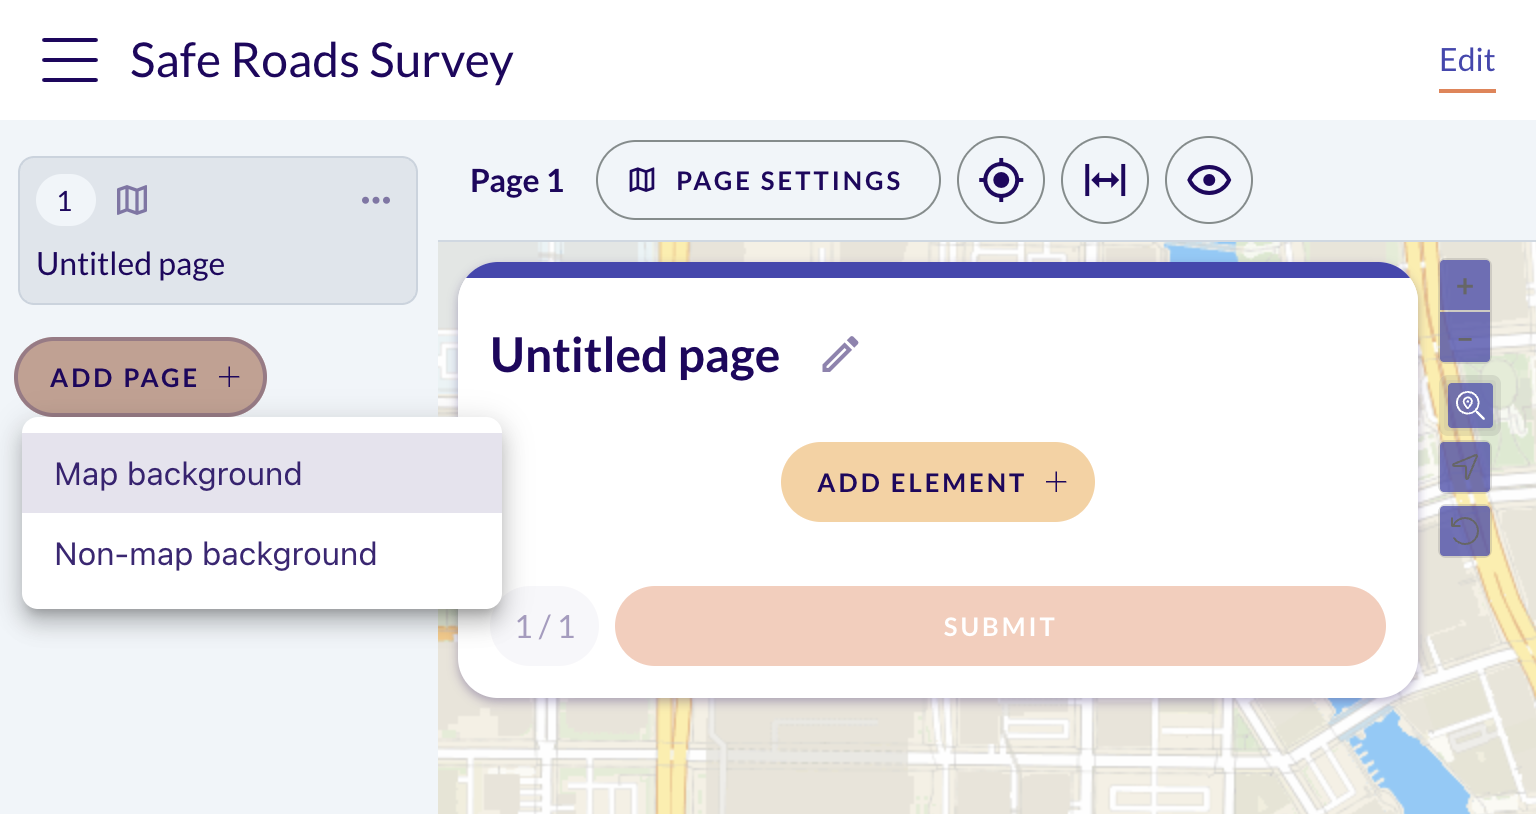1536x814 pixels.
Task: Zoom in on the map
Action: [1465, 286]
